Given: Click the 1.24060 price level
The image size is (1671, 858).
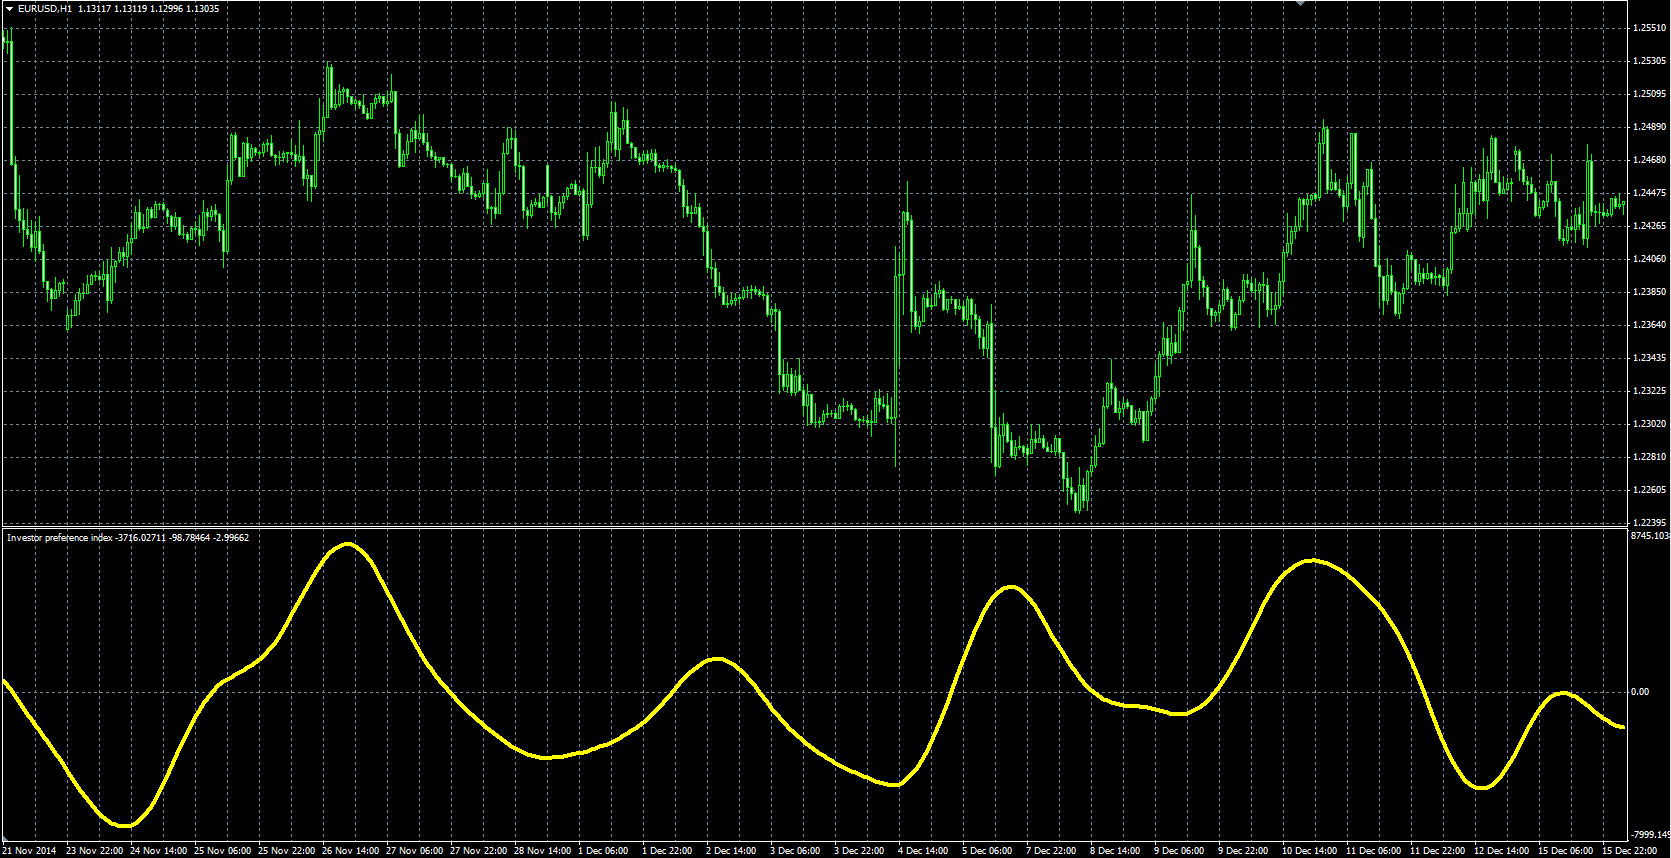Looking at the screenshot, I should 1649,259.
